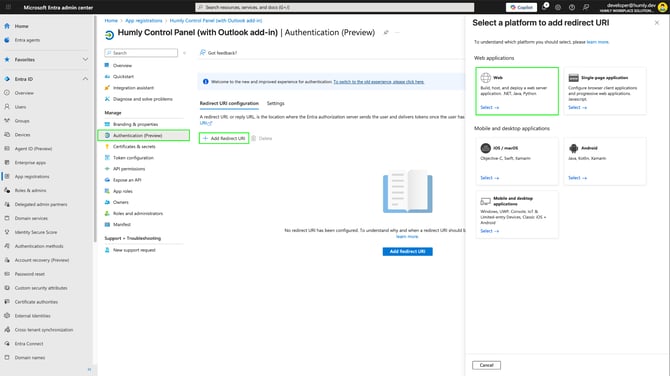Click the global search resources box
This screenshot has width=670, height=376.
[335, 7]
